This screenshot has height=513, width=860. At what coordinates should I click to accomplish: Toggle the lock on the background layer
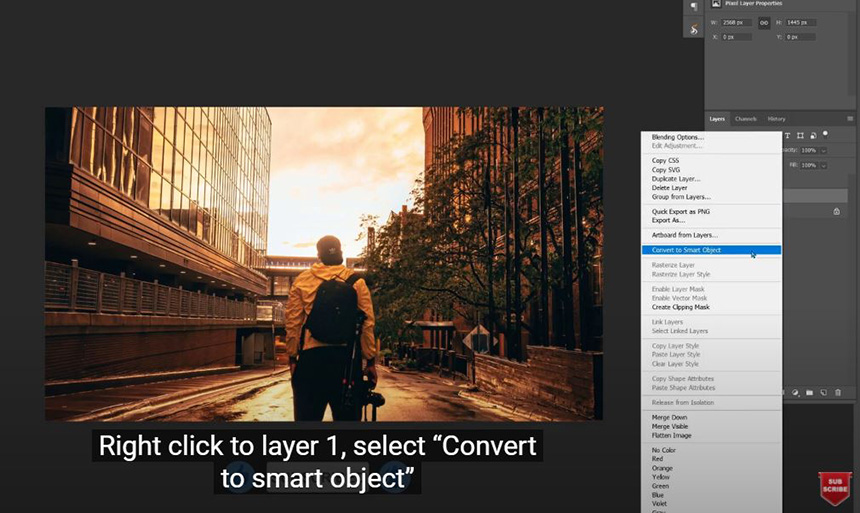pyautogui.click(x=836, y=212)
